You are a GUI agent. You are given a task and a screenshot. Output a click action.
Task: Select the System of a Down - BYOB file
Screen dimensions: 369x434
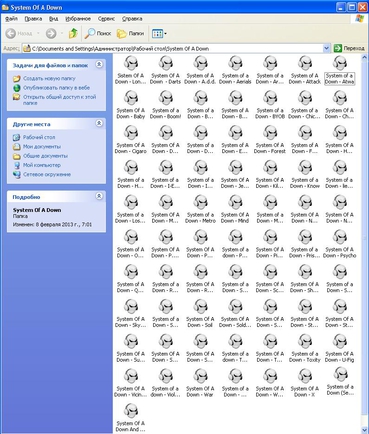click(270, 104)
